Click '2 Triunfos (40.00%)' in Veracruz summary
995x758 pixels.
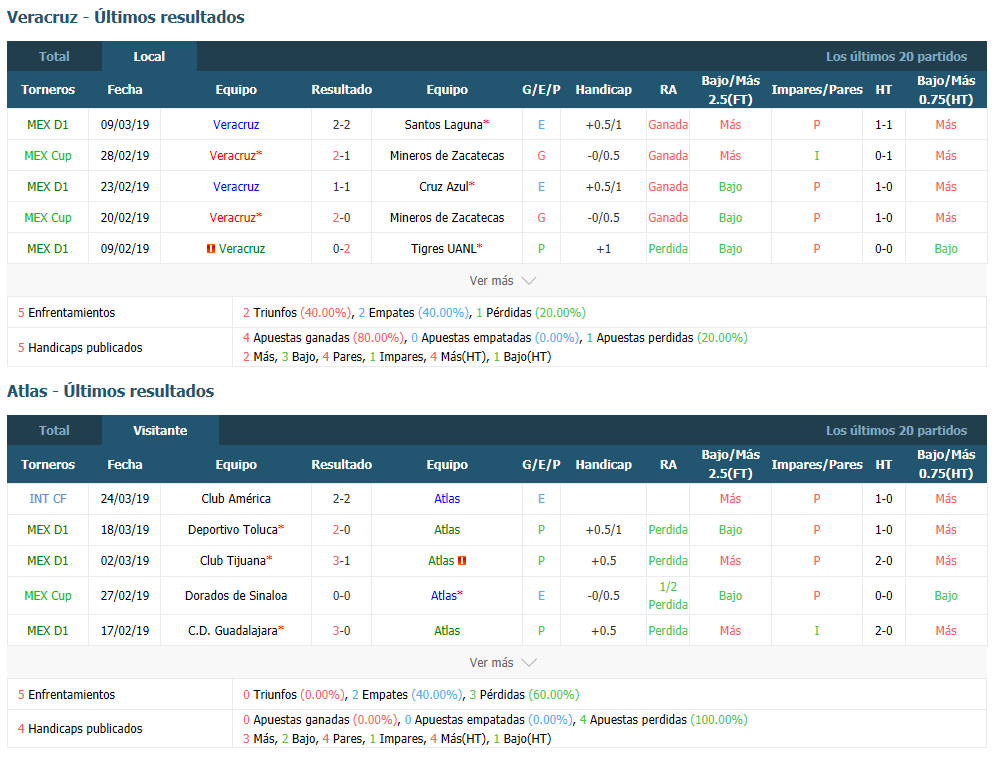click(x=296, y=313)
